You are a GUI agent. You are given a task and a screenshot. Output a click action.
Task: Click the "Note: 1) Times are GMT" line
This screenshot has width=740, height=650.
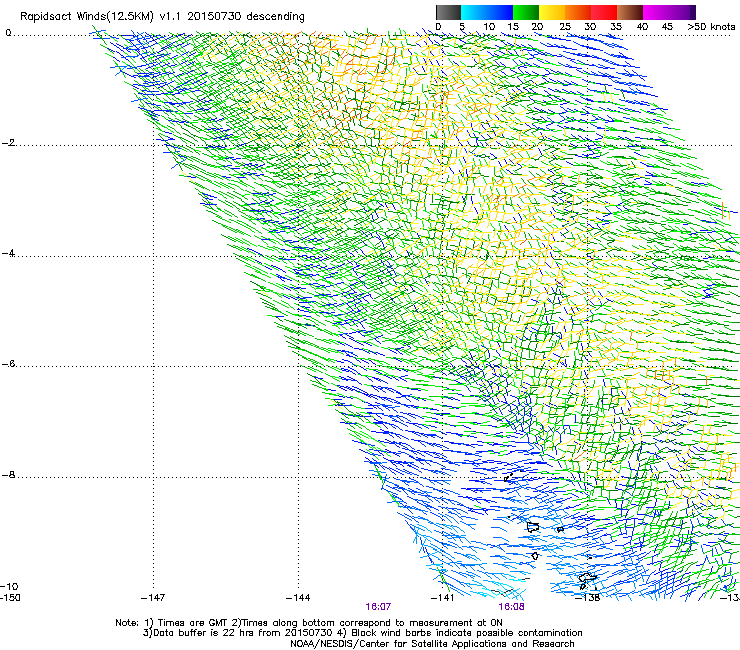(x=309, y=623)
